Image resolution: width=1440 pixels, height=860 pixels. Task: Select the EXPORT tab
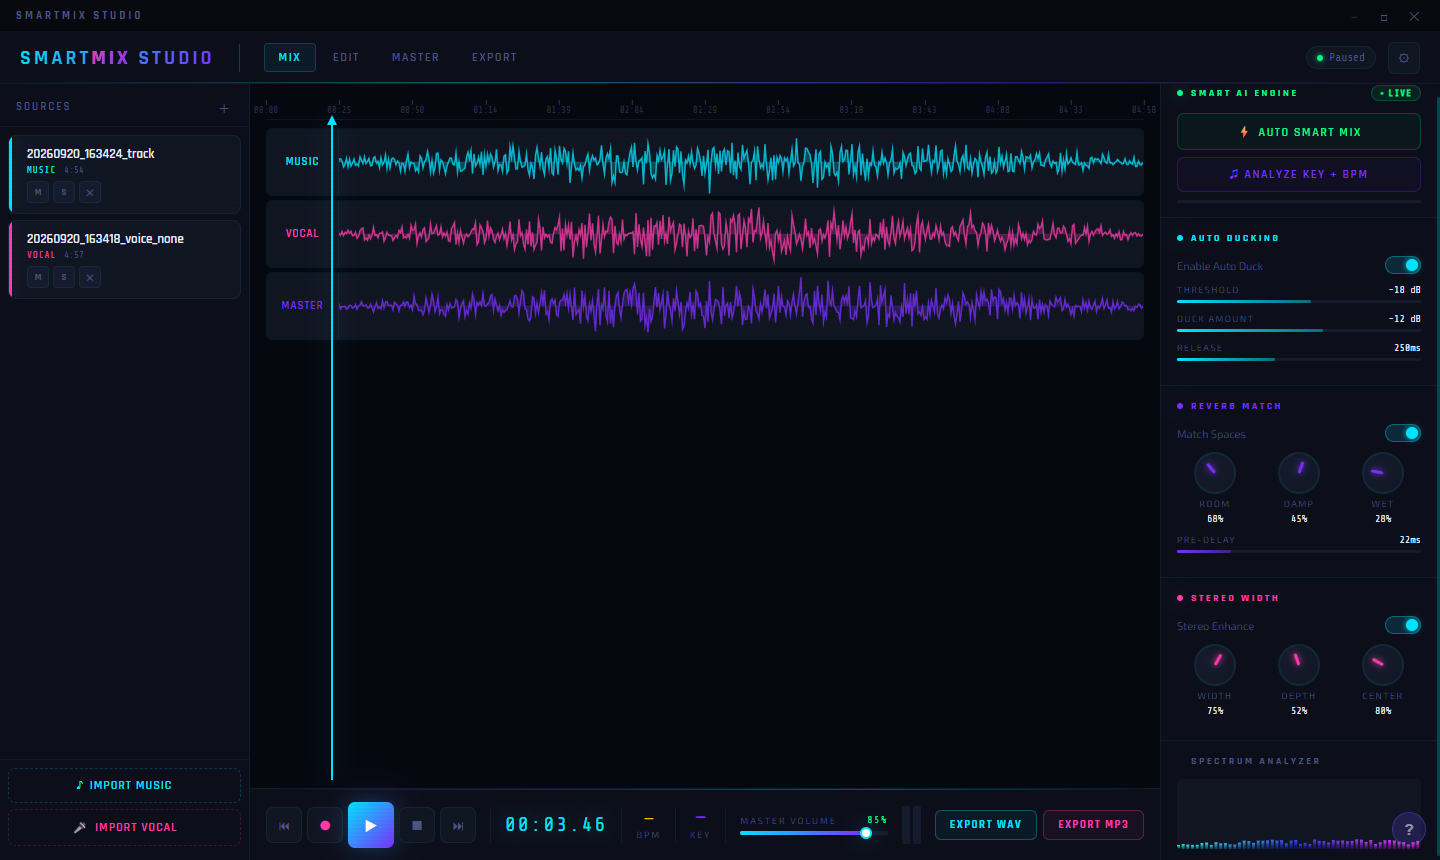click(495, 57)
